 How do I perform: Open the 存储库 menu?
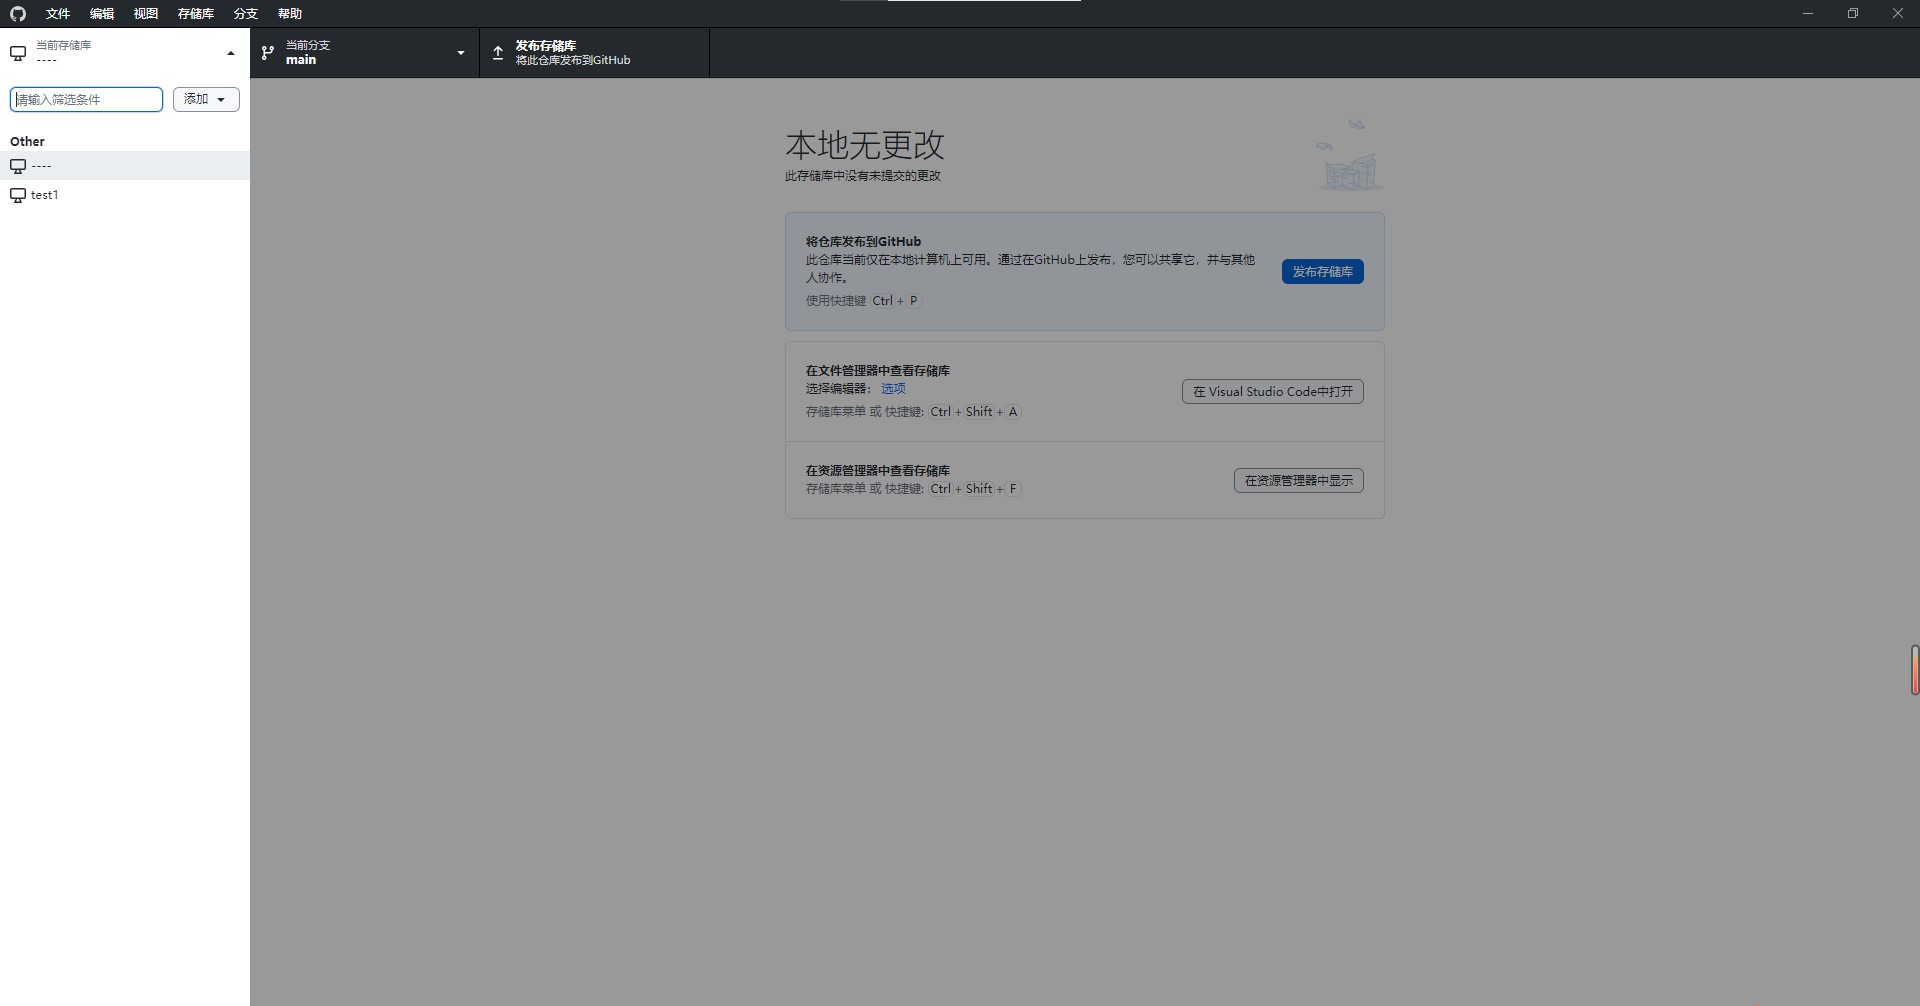coord(196,14)
